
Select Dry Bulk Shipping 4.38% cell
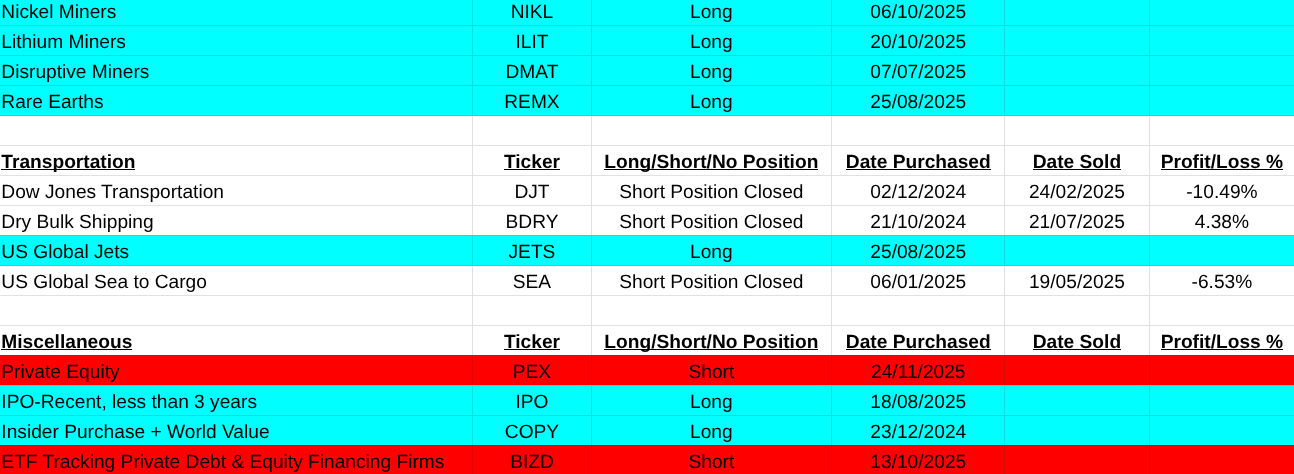pos(1221,222)
